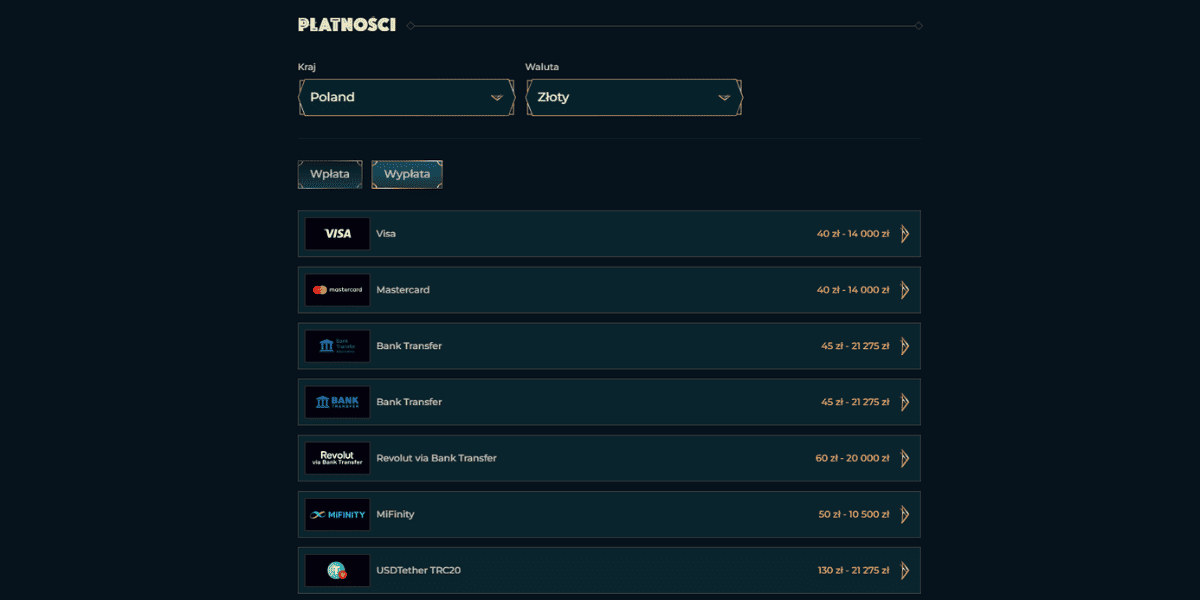1200x600 pixels.
Task: Click the USDTether TRC20 coin icon
Action: tap(337, 570)
